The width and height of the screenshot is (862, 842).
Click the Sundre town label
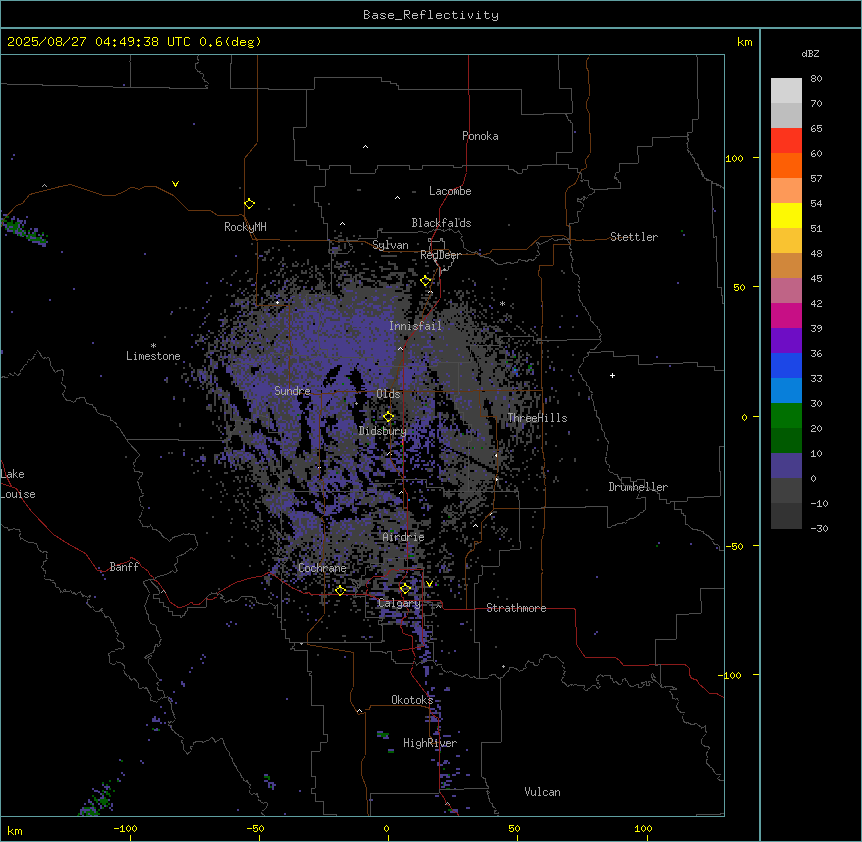coord(292,391)
